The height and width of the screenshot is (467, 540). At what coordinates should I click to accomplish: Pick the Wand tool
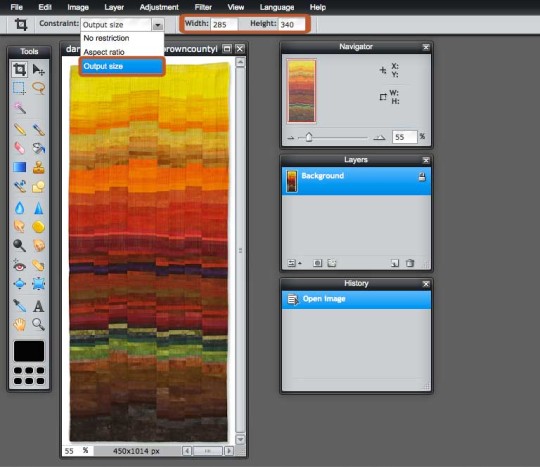click(20, 108)
